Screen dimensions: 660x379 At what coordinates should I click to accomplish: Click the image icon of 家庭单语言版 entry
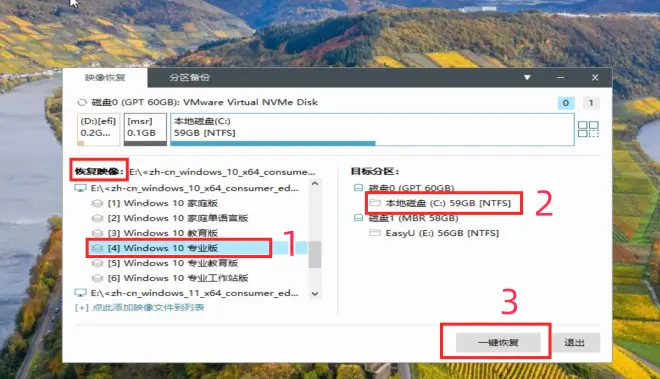(x=97, y=218)
